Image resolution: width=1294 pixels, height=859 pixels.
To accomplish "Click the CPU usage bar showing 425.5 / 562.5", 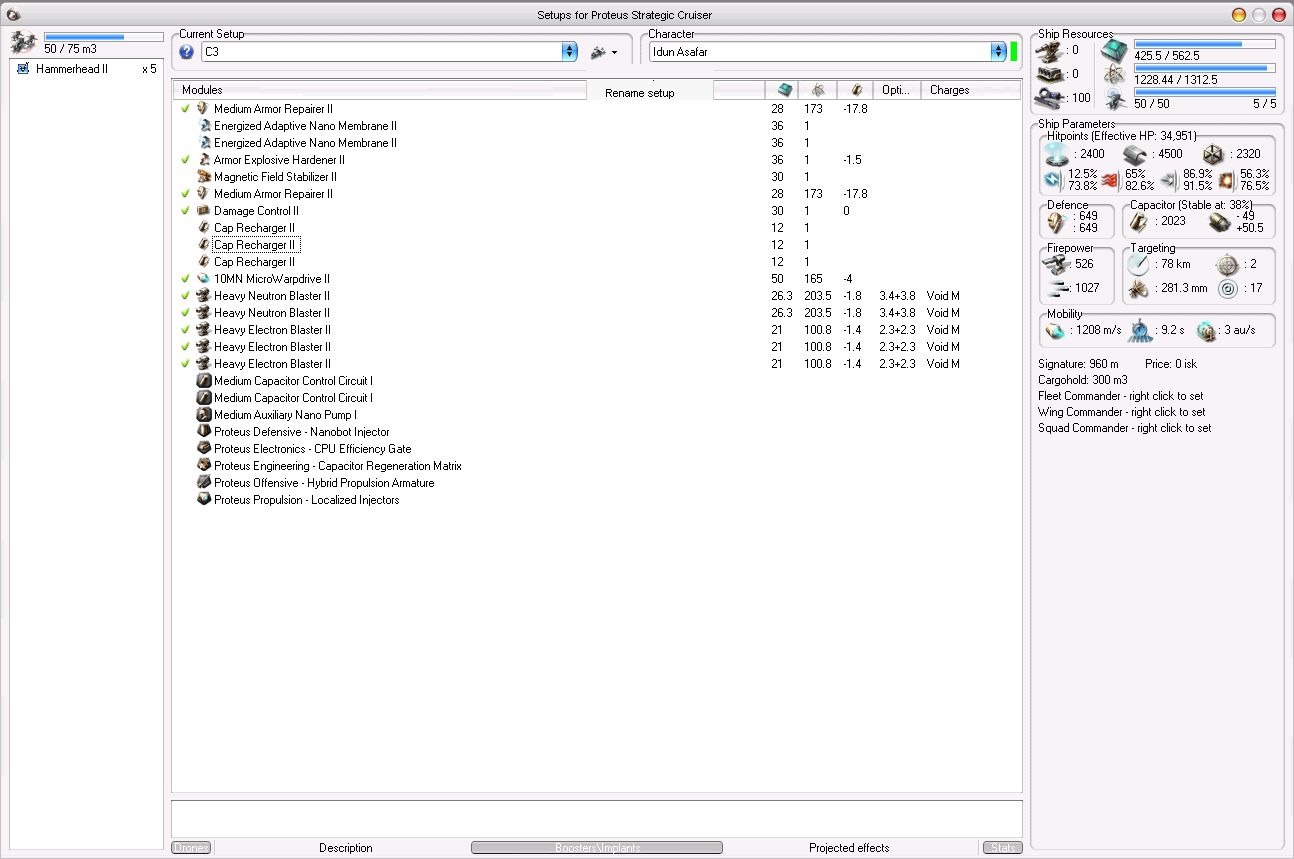I will click(x=1205, y=44).
